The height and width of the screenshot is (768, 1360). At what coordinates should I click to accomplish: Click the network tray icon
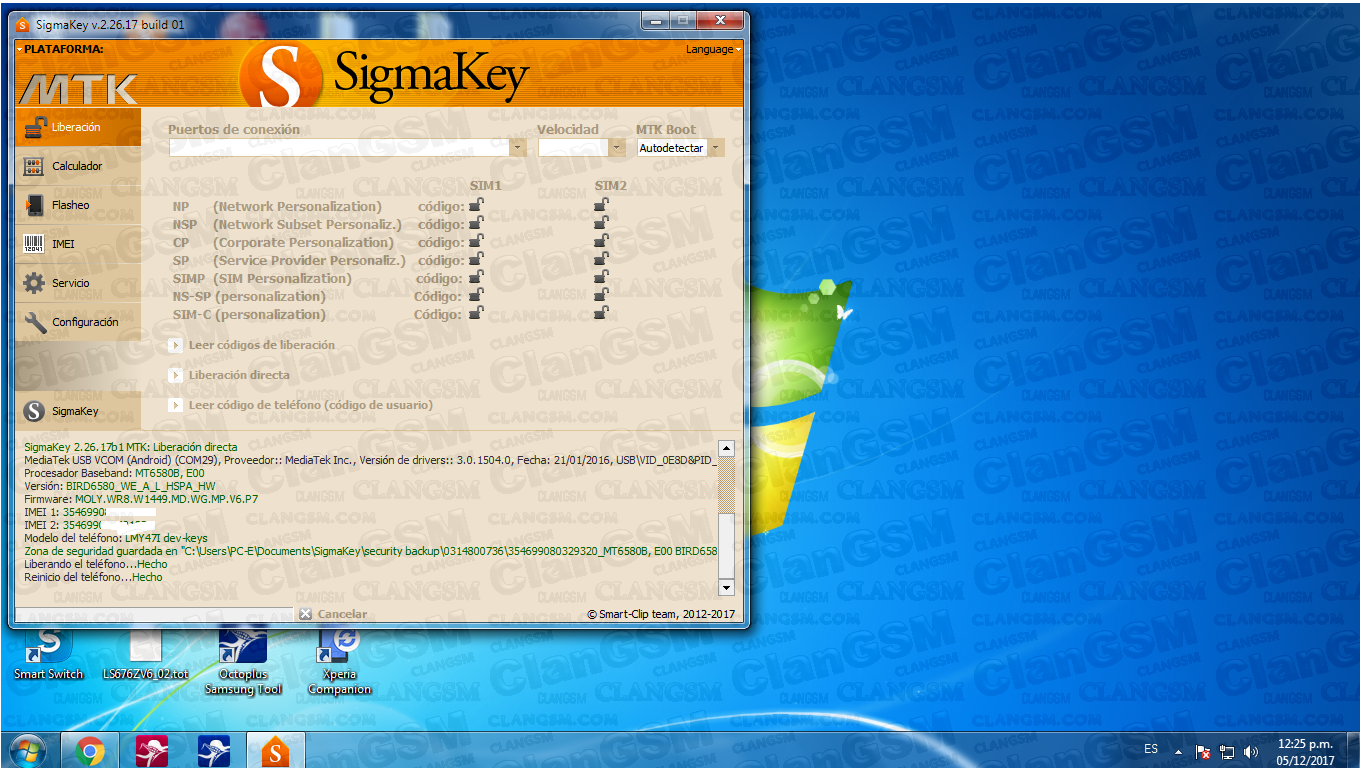(1227, 751)
